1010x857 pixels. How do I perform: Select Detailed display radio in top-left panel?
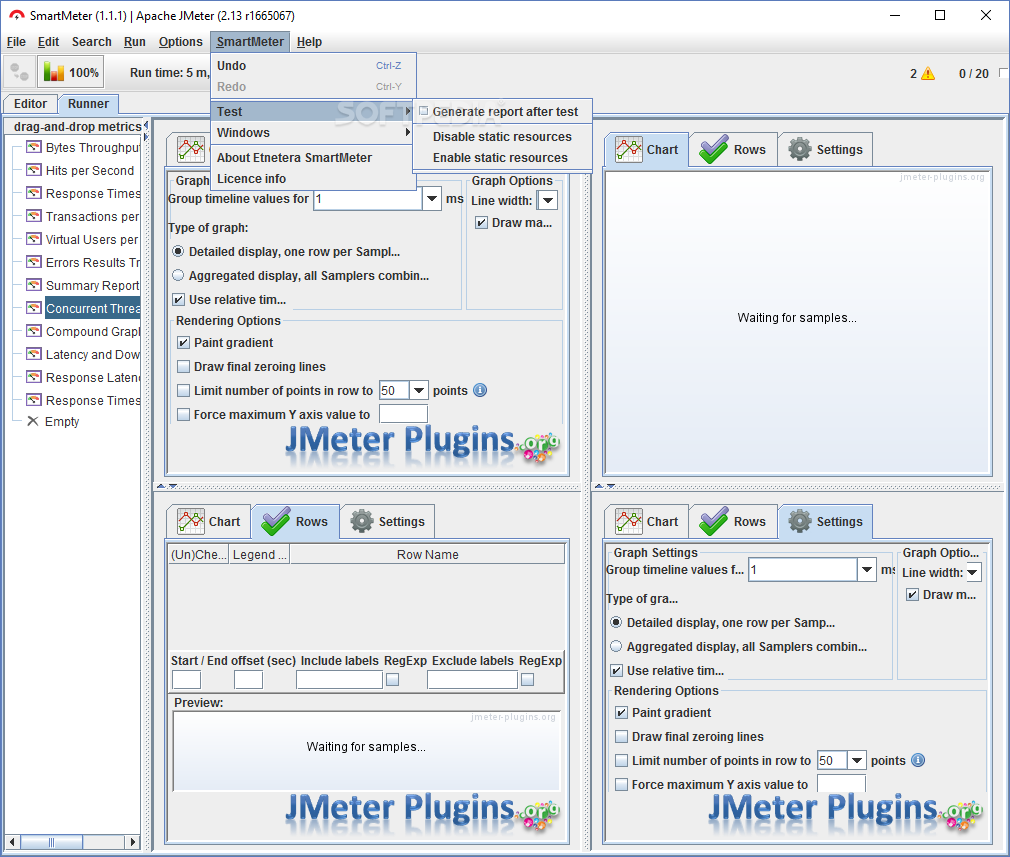(178, 251)
